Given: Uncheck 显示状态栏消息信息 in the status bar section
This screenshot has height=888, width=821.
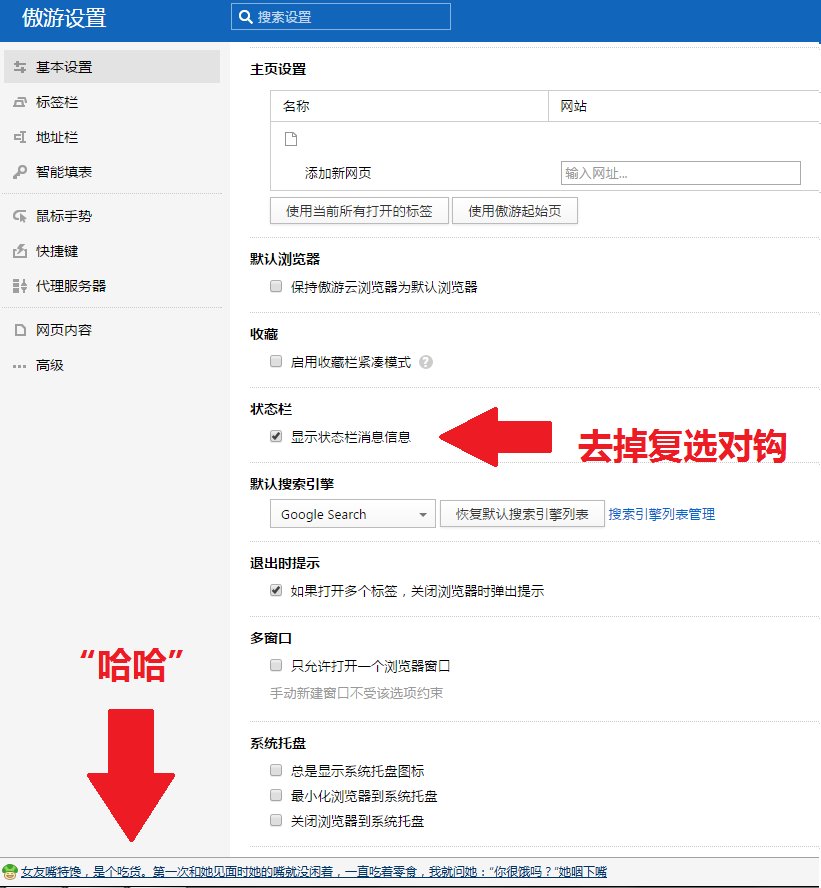Looking at the screenshot, I should click(275, 436).
